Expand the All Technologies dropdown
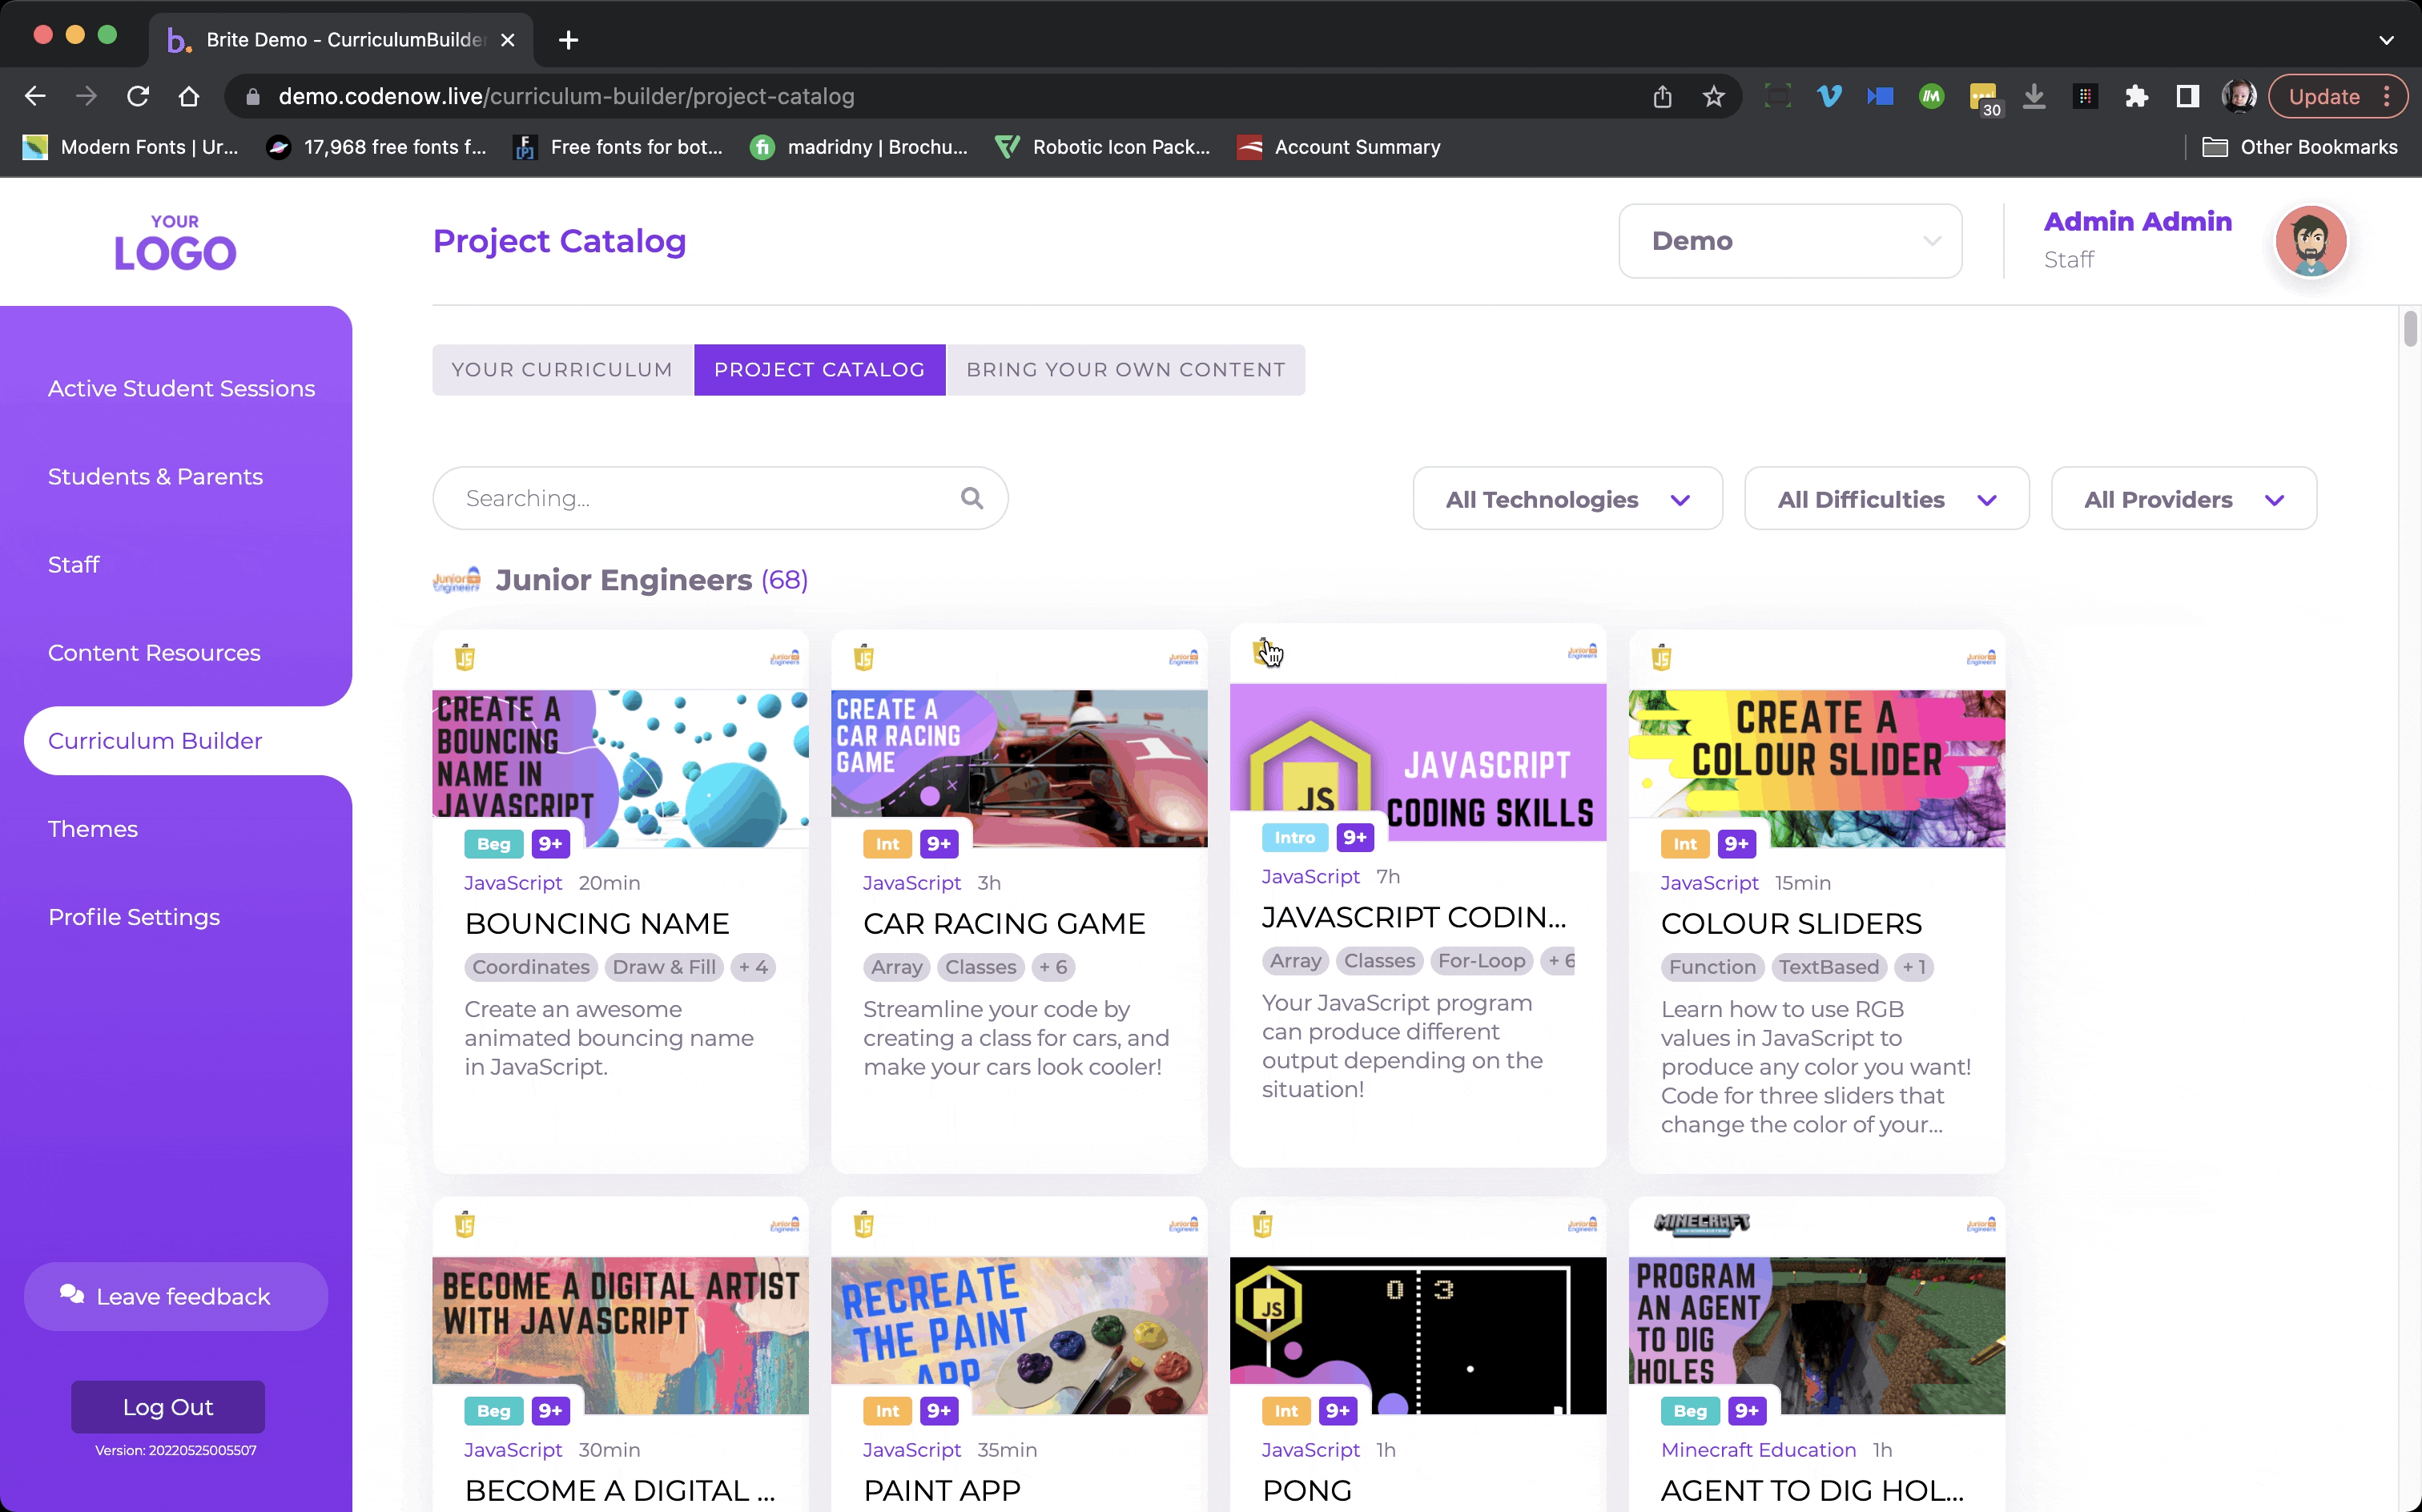This screenshot has width=2422, height=1512. (1566, 499)
